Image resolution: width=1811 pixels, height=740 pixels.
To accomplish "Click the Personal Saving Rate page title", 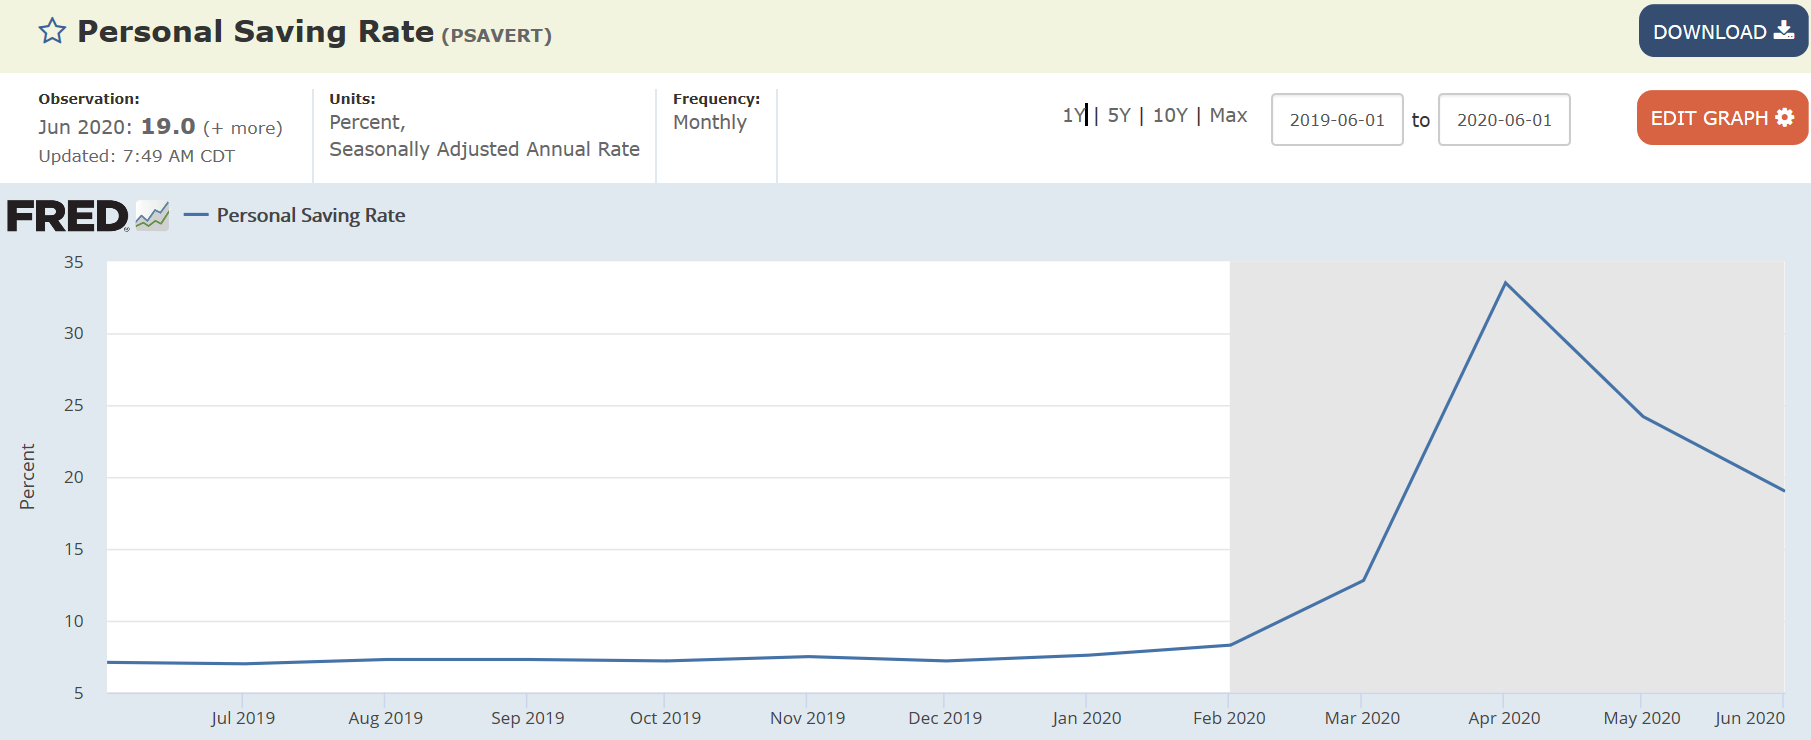I will tap(256, 31).
